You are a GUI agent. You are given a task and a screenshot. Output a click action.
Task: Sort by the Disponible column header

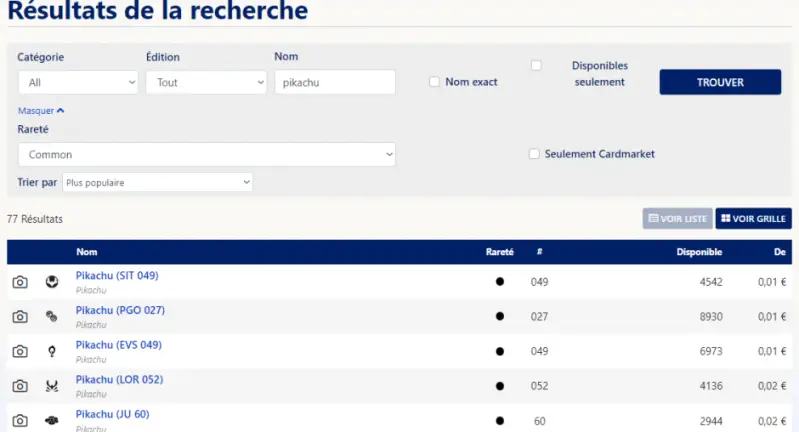pyautogui.click(x=699, y=252)
